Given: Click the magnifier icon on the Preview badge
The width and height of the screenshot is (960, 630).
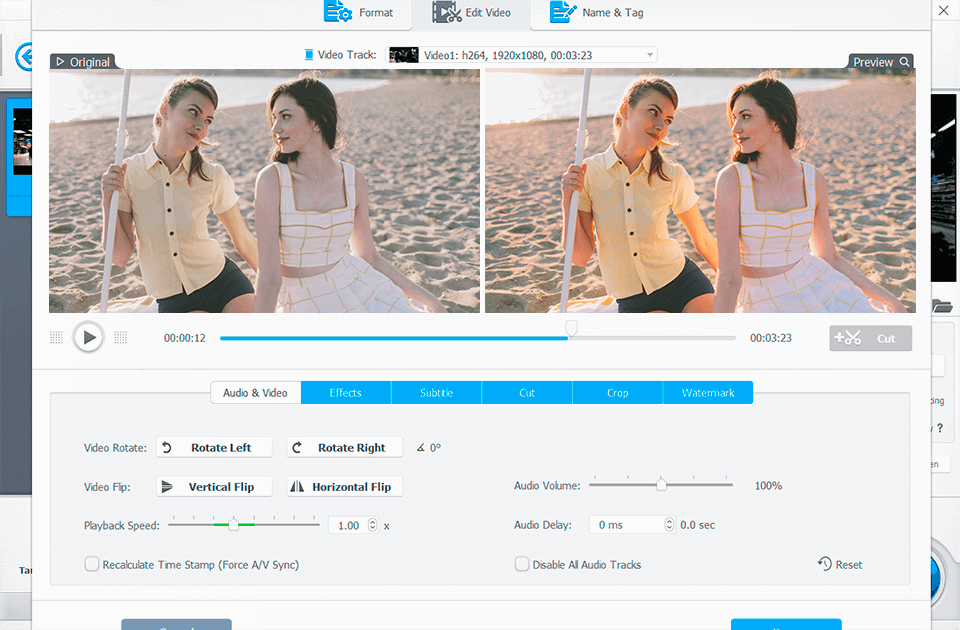Looking at the screenshot, I should 905,61.
